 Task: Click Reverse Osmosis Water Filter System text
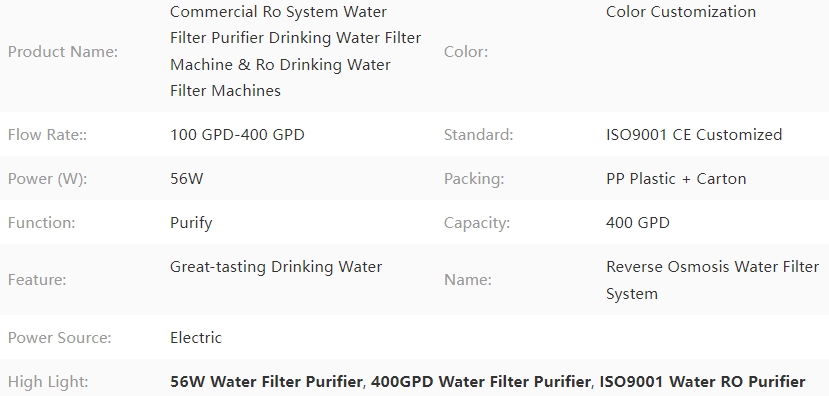click(x=712, y=280)
